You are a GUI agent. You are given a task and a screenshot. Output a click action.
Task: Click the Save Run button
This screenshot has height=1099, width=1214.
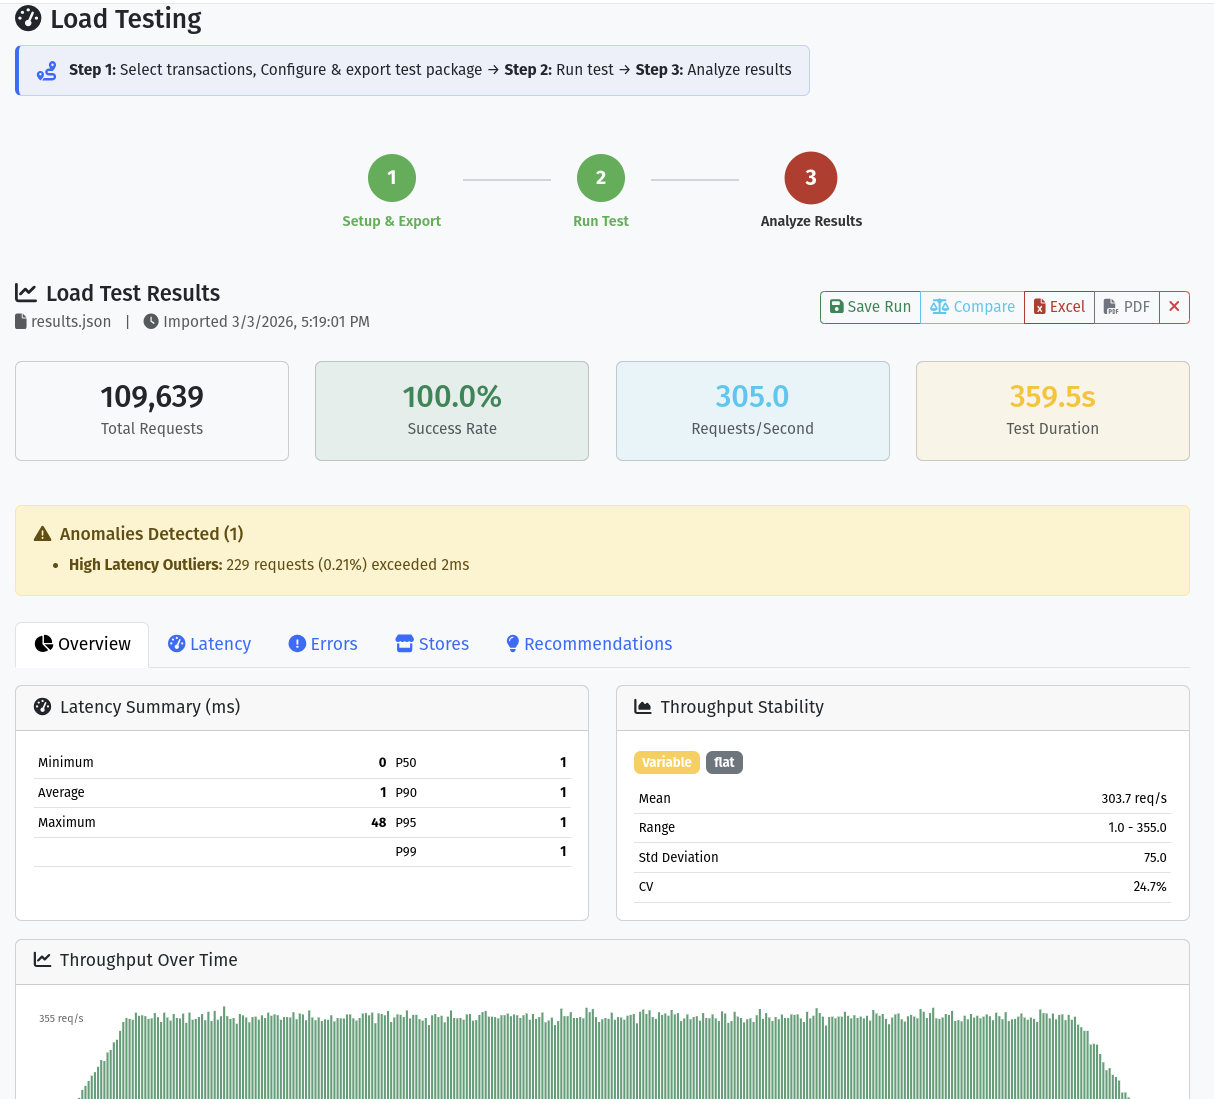point(869,307)
